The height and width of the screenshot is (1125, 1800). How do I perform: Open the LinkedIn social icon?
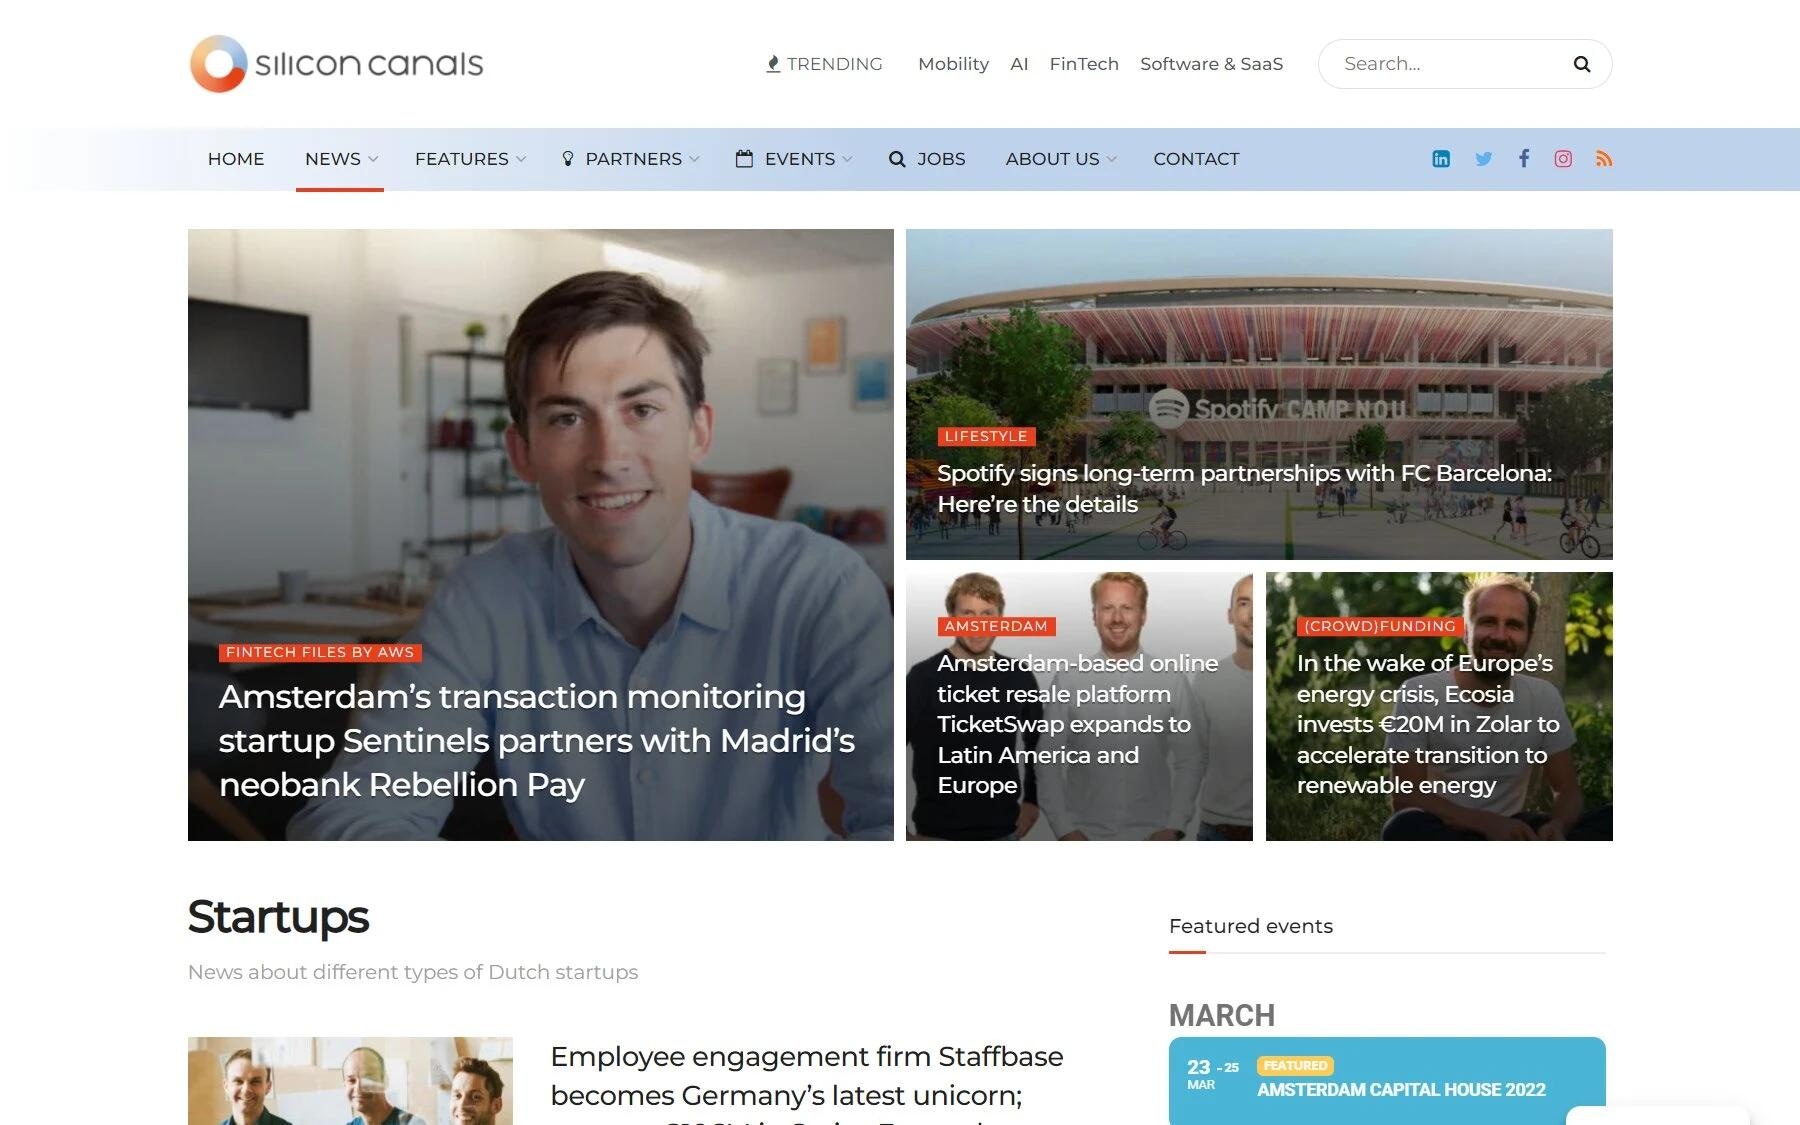[1441, 159]
